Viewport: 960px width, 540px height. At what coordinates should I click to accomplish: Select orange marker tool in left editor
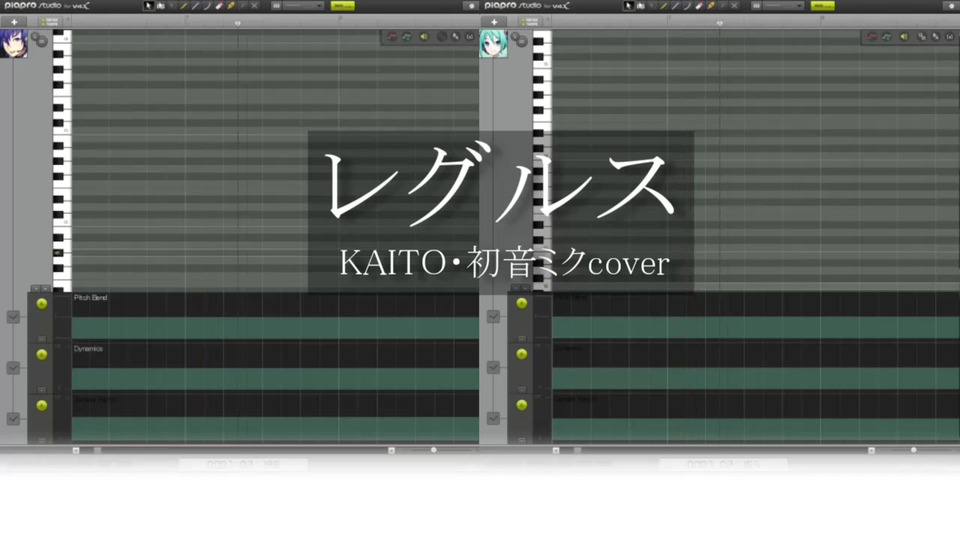(231, 6)
